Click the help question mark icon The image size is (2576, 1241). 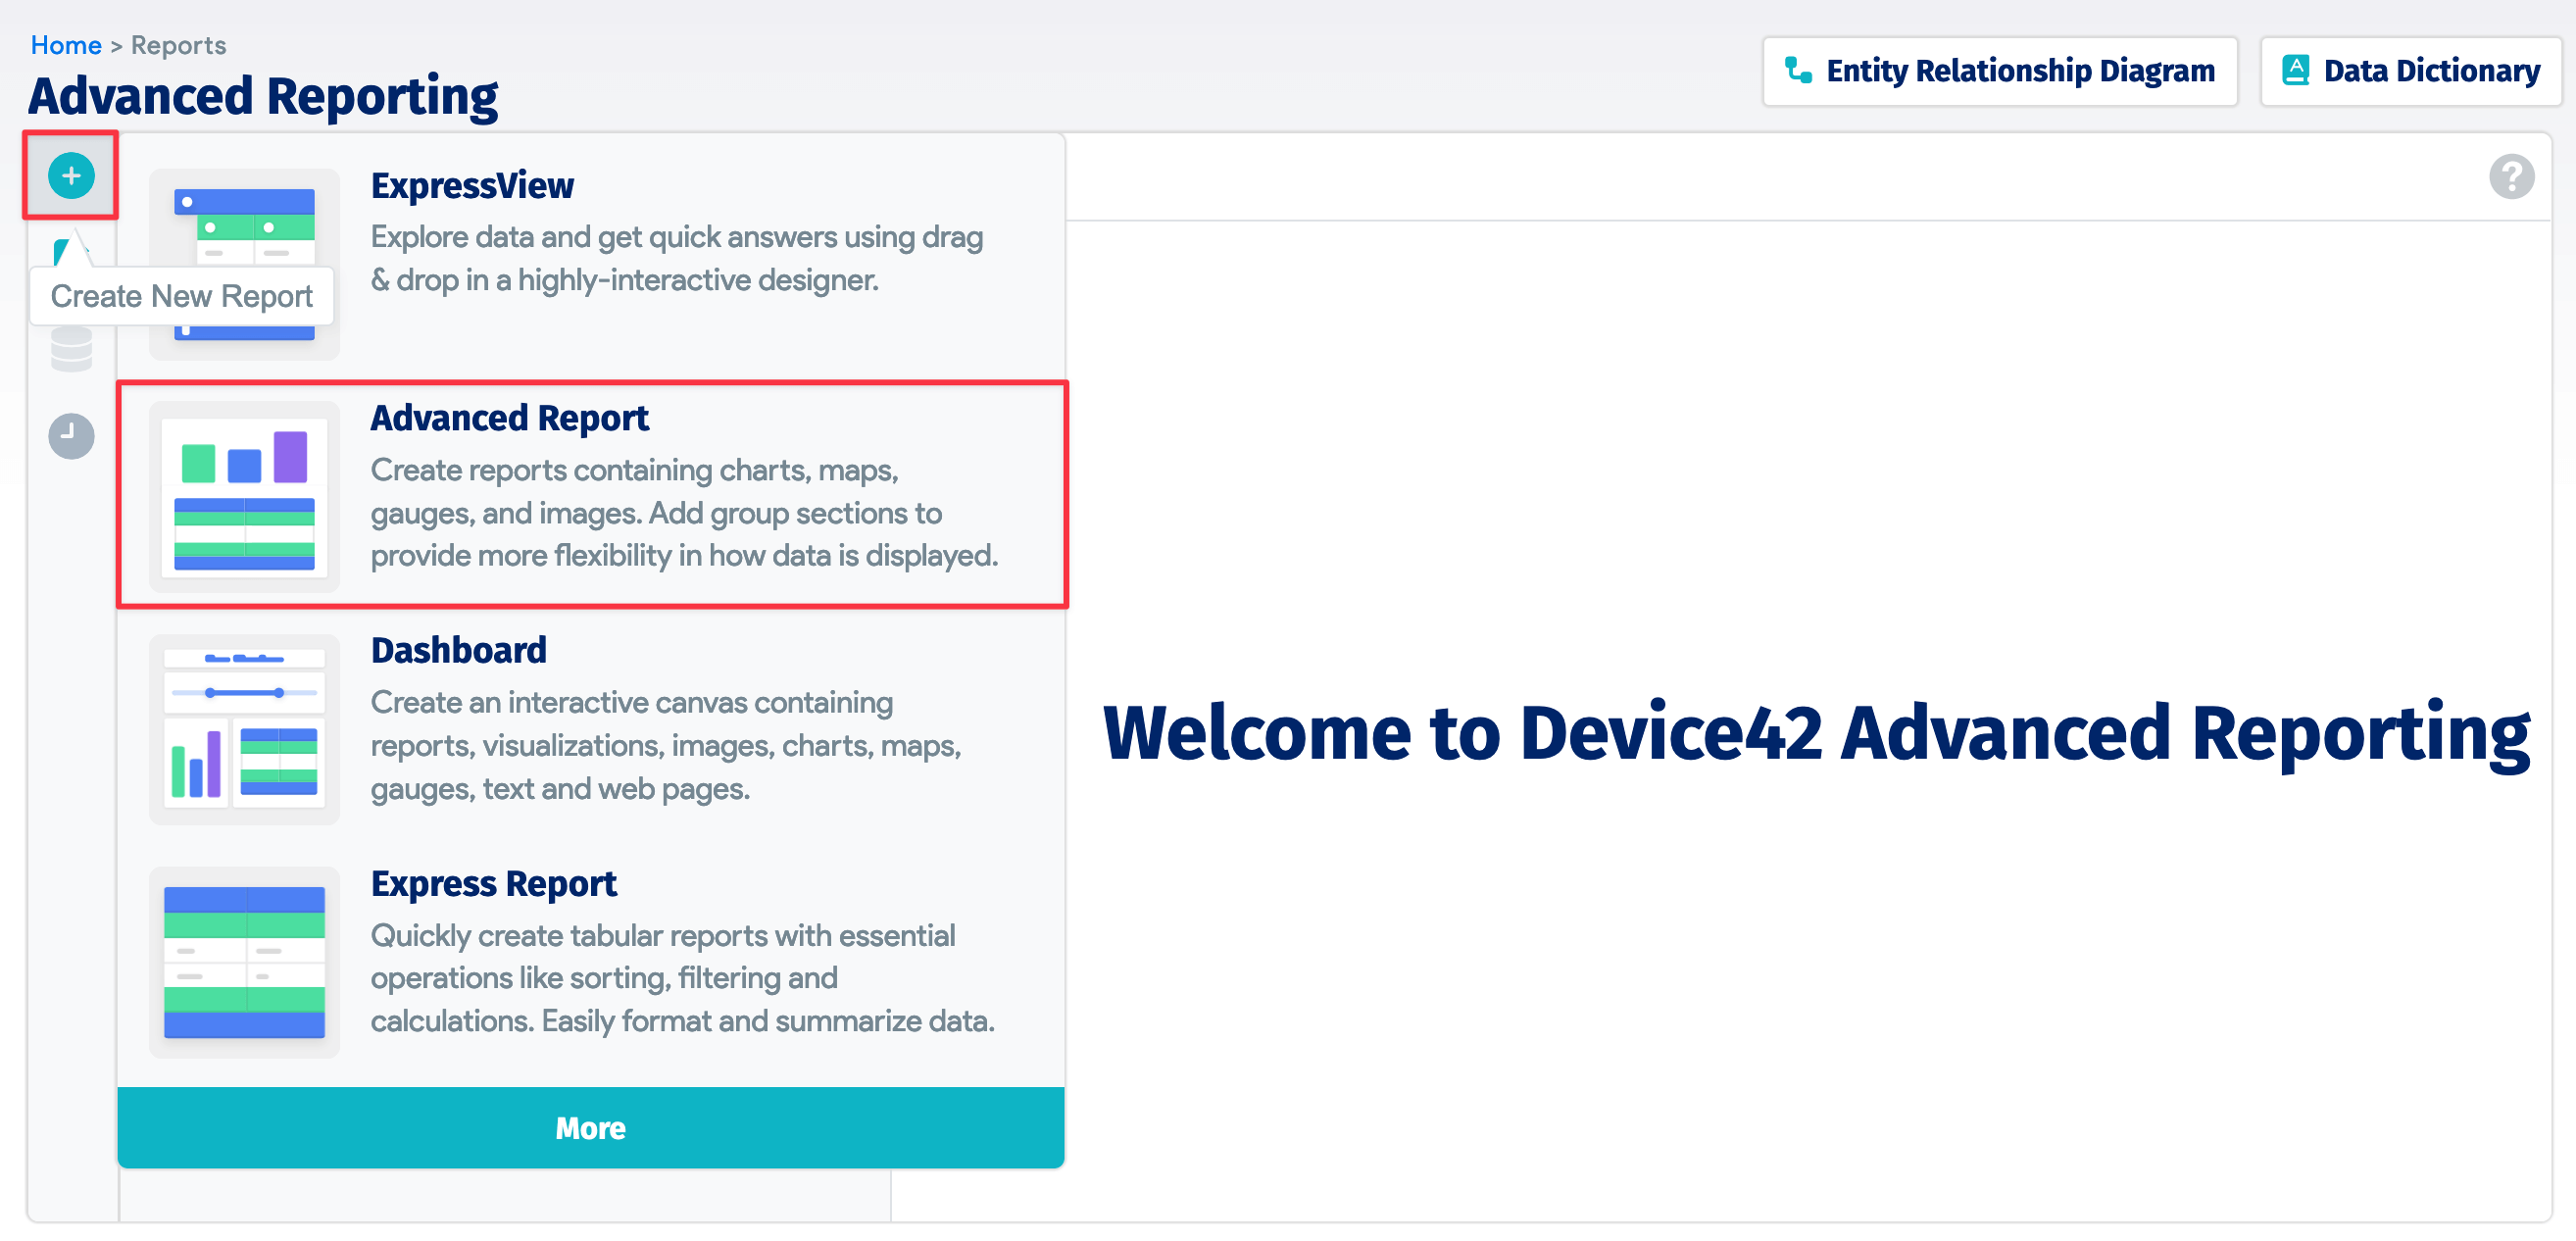2511,177
